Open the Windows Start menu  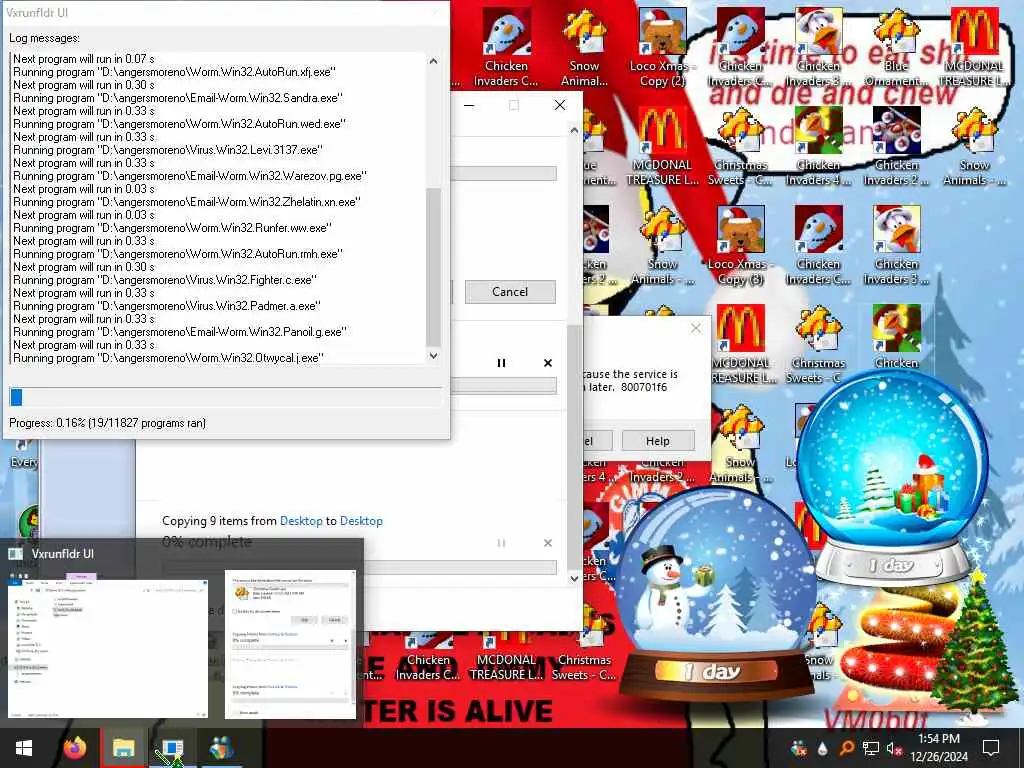24,748
